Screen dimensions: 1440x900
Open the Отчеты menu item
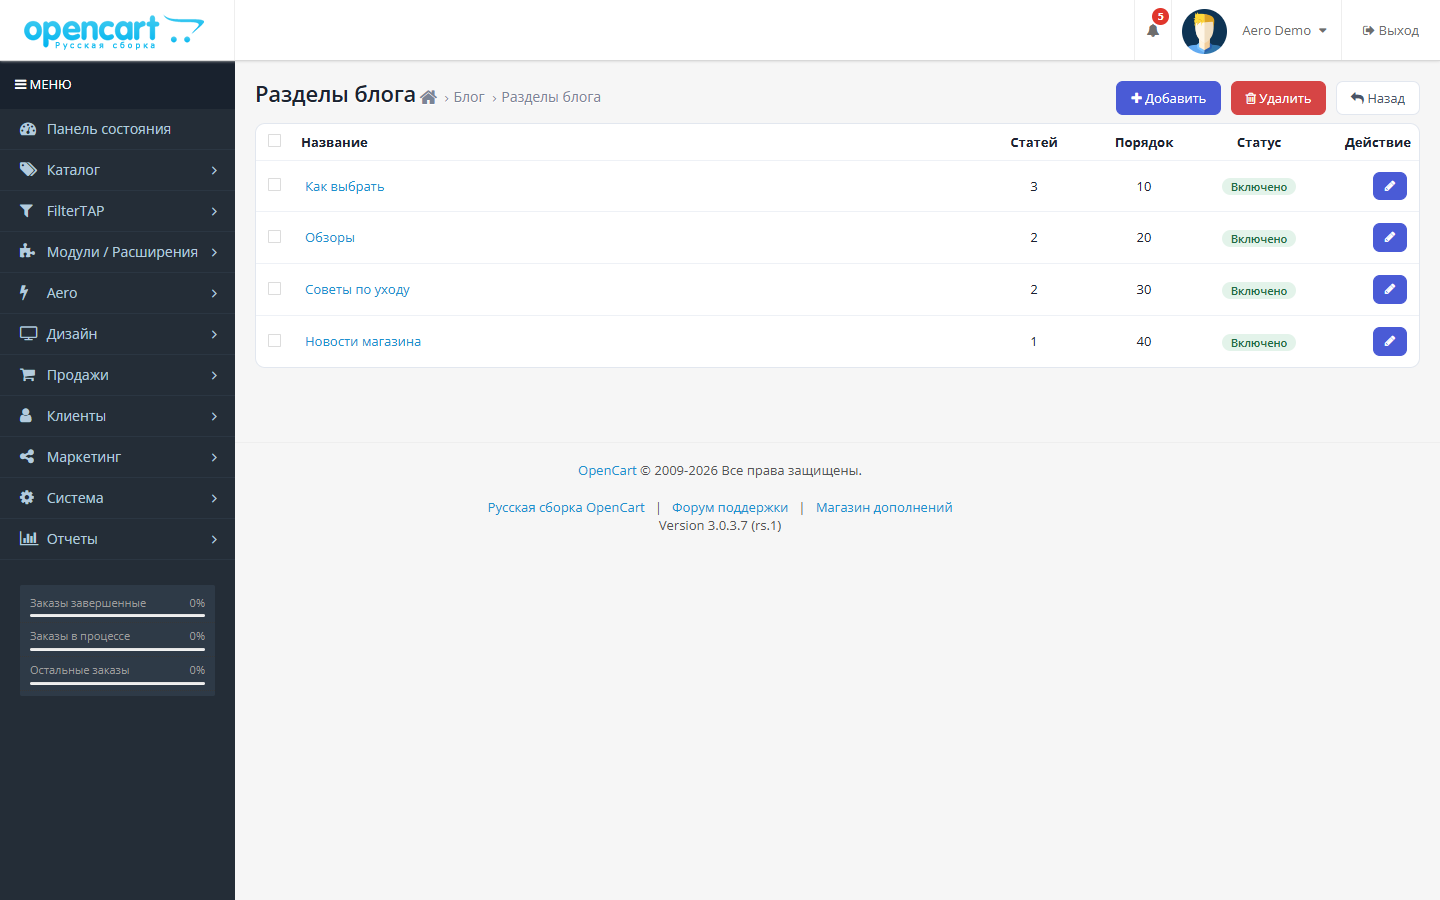pos(117,539)
